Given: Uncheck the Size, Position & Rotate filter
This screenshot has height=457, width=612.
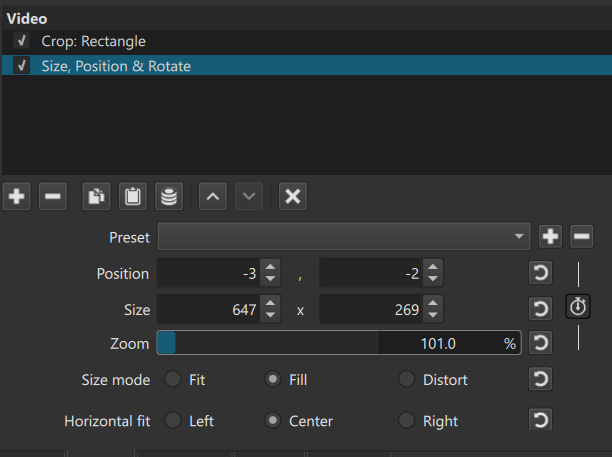Looking at the screenshot, I should click(22, 66).
